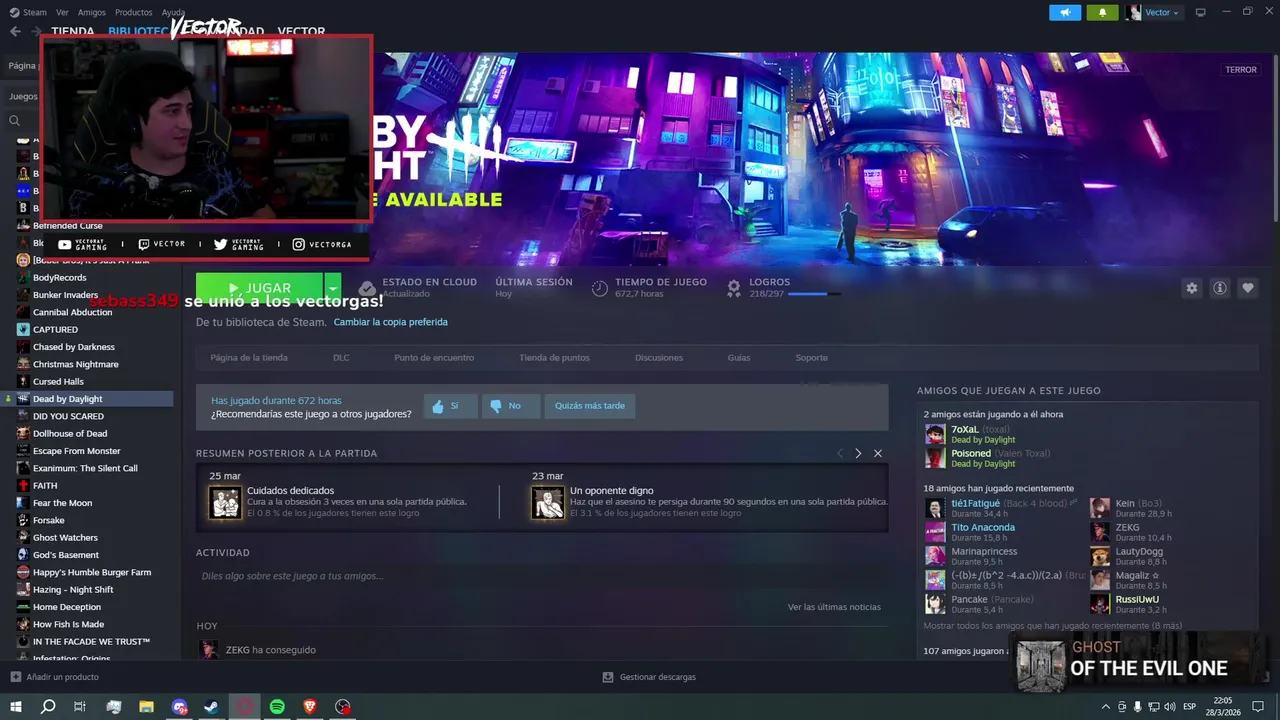Click the library search magnifier icon
Image resolution: width=1280 pixels, height=720 pixels.
coord(14,120)
